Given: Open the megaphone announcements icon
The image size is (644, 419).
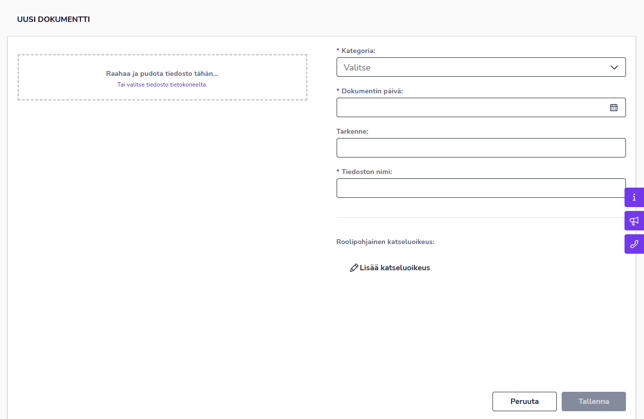Looking at the screenshot, I should coord(634,221).
